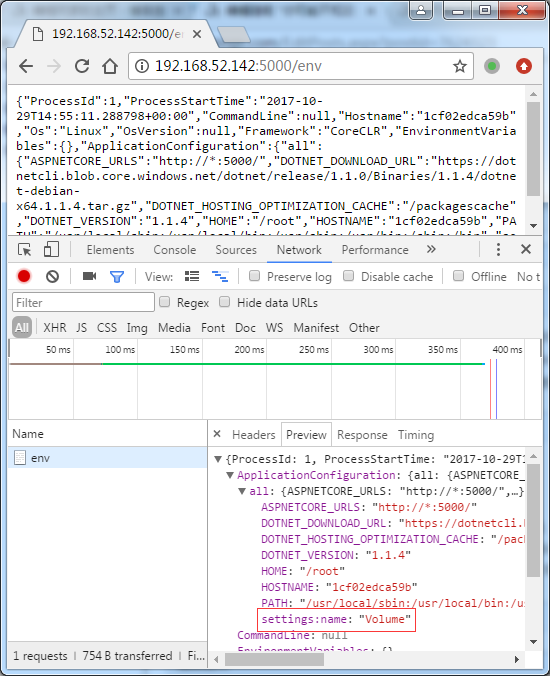Screen dimensions: 550x676
Task: Close the request details pane
Action: (x=217, y=434)
